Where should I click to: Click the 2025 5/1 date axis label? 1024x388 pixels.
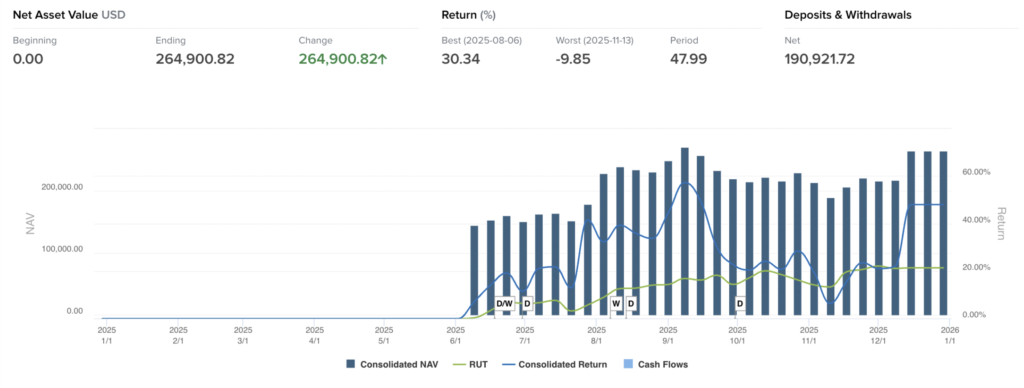tap(384, 336)
